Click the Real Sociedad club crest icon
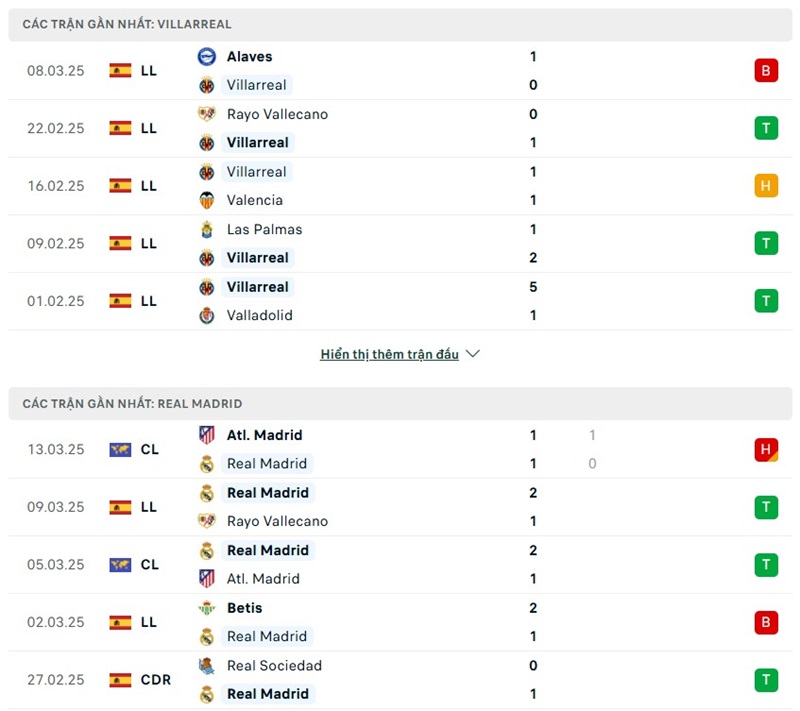 207,665
